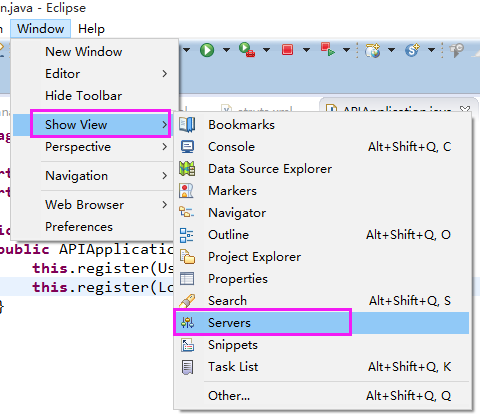Click the Project Explorer icon
Image resolution: width=480 pixels, height=414 pixels.
coord(187,257)
